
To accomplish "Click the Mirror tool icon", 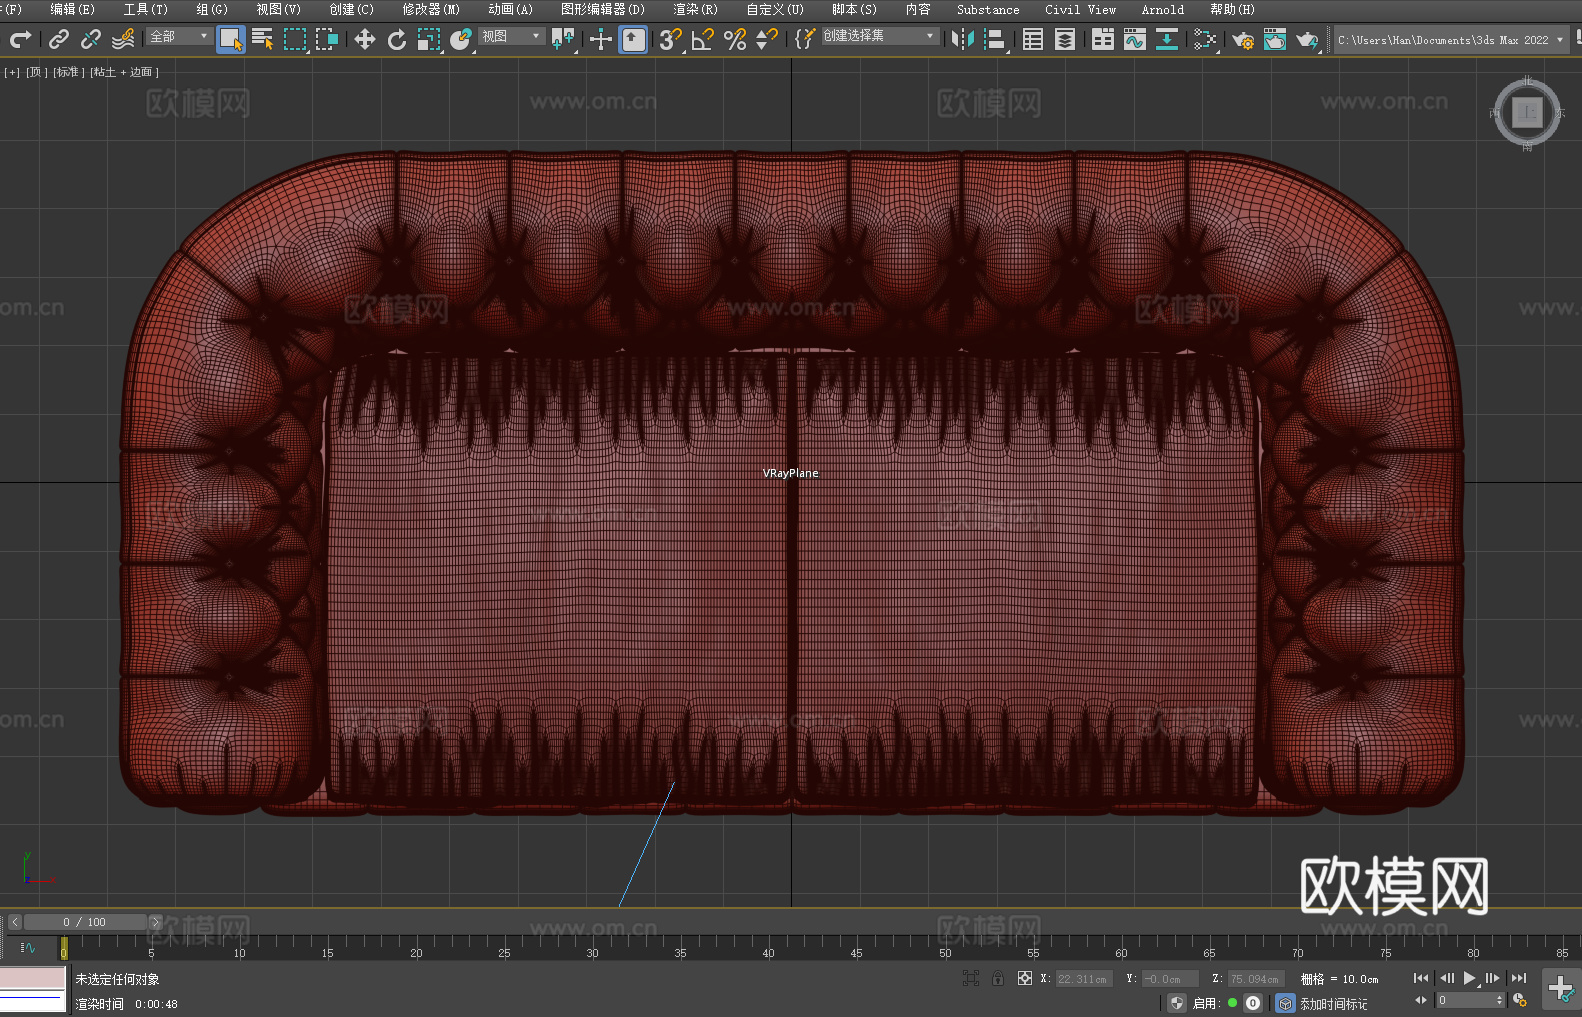I will pyautogui.click(x=962, y=39).
